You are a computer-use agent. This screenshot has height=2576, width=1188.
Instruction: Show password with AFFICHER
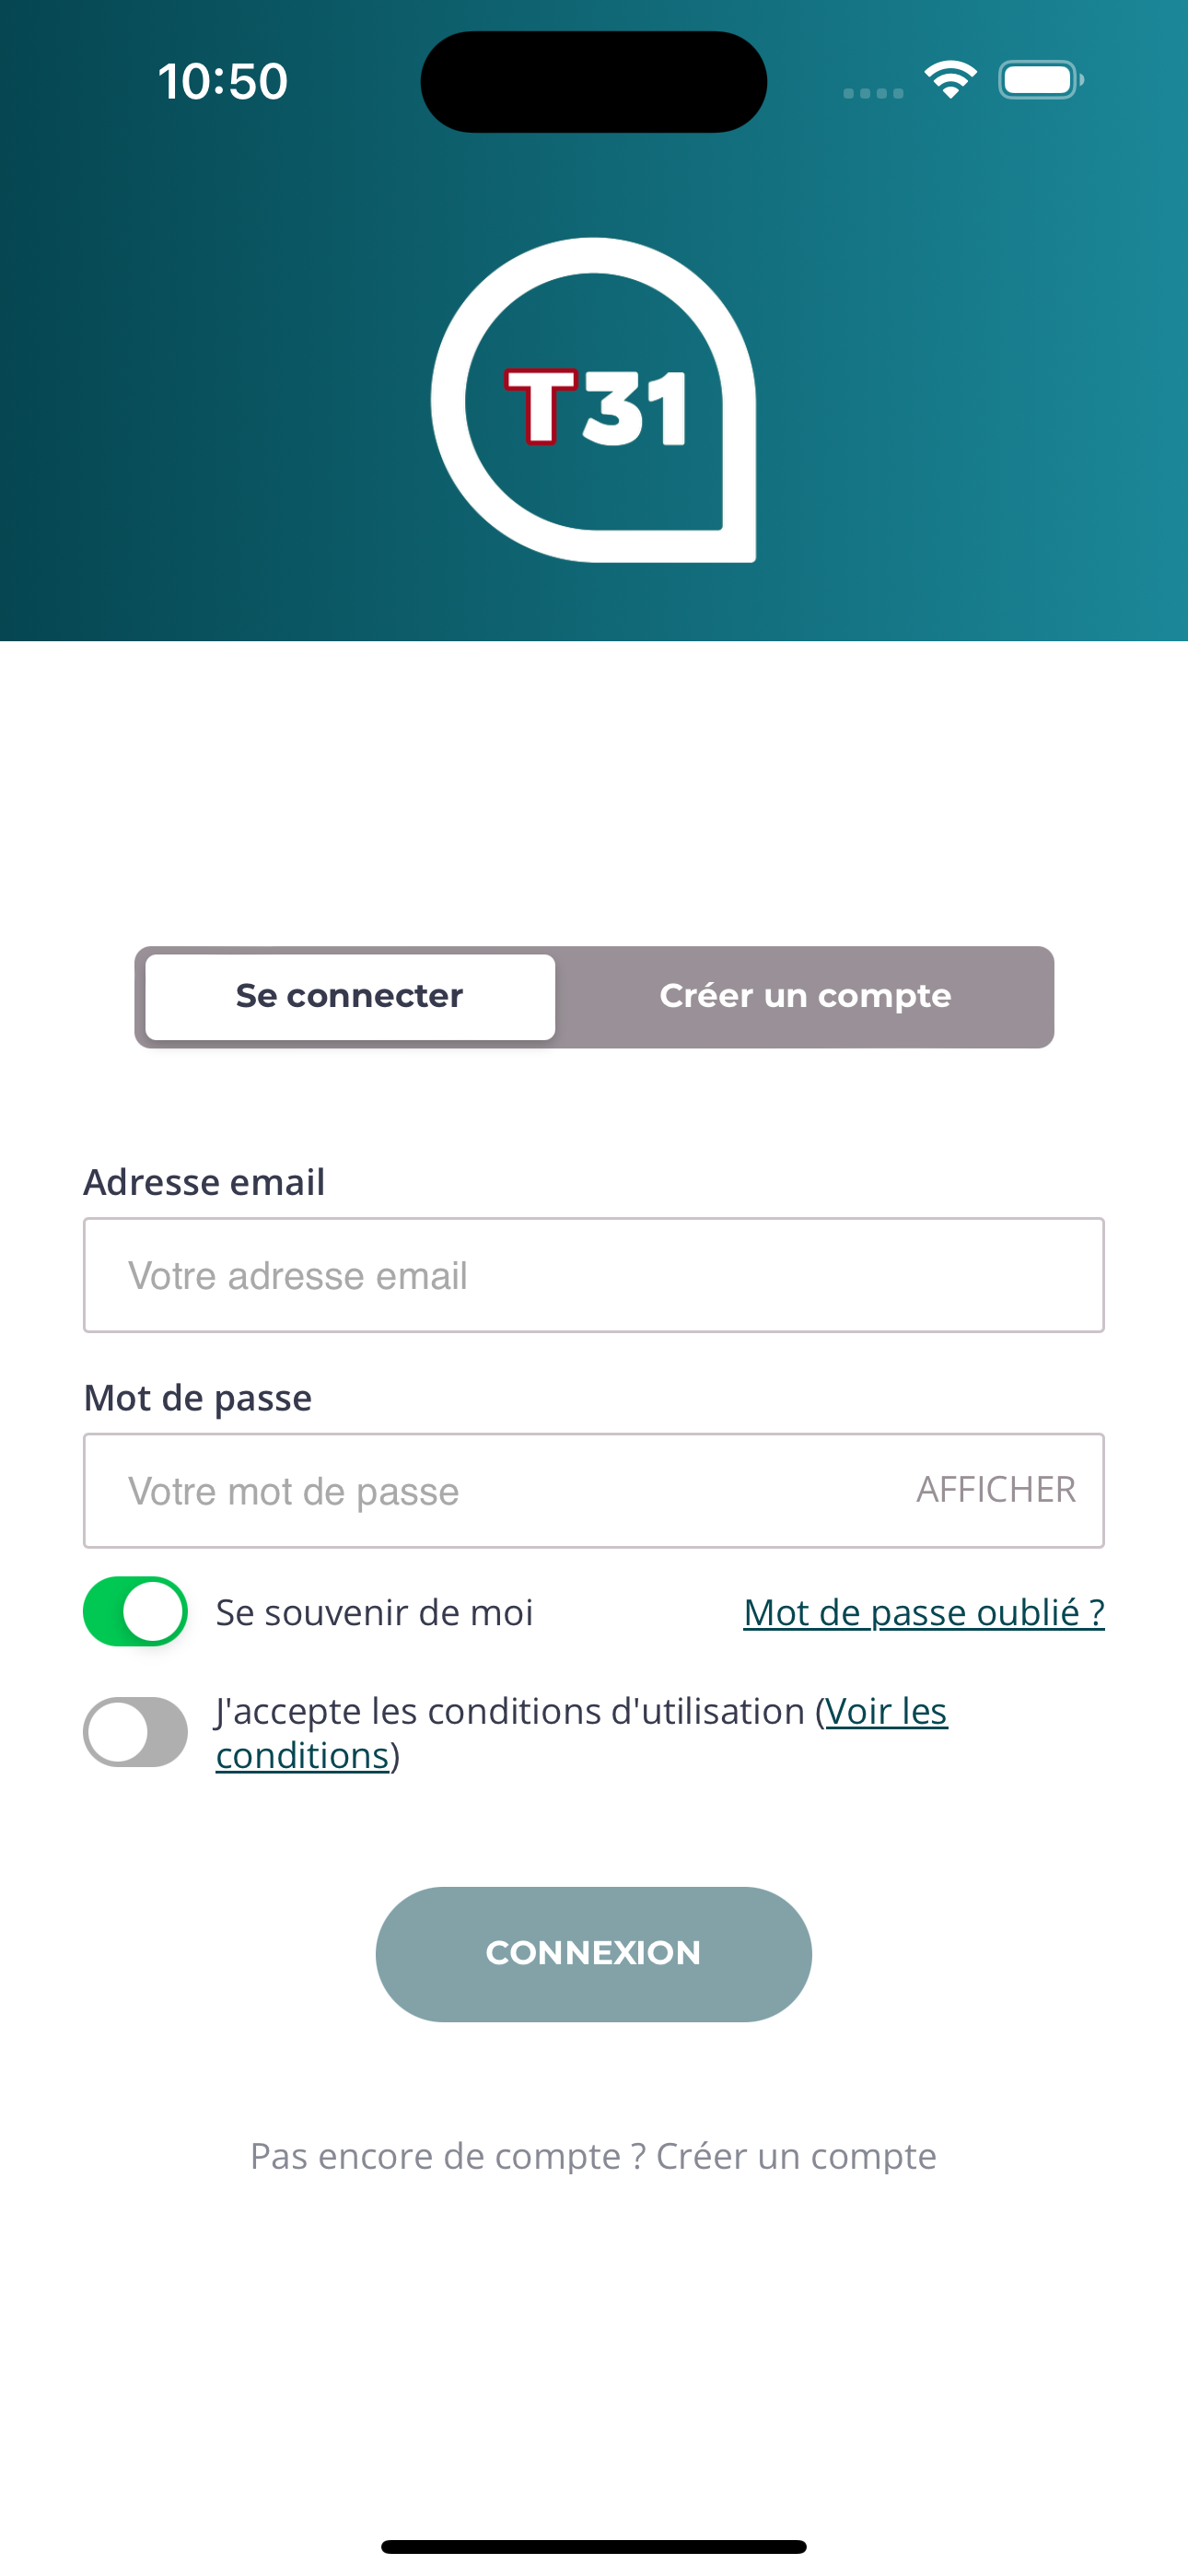(x=996, y=1490)
